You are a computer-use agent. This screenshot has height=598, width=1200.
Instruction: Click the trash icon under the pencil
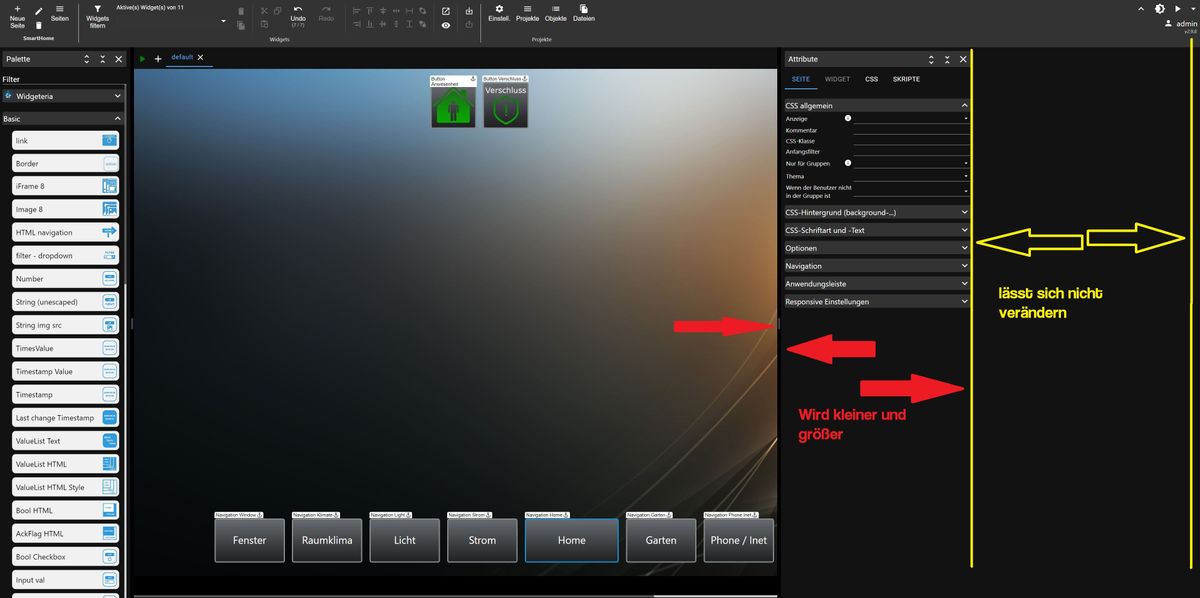tap(38, 24)
